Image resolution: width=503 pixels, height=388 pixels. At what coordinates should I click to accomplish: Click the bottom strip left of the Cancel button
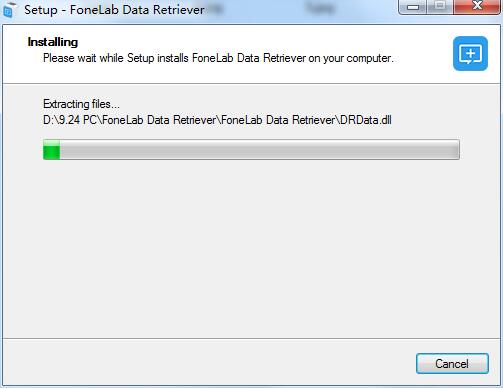coord(208,363)
